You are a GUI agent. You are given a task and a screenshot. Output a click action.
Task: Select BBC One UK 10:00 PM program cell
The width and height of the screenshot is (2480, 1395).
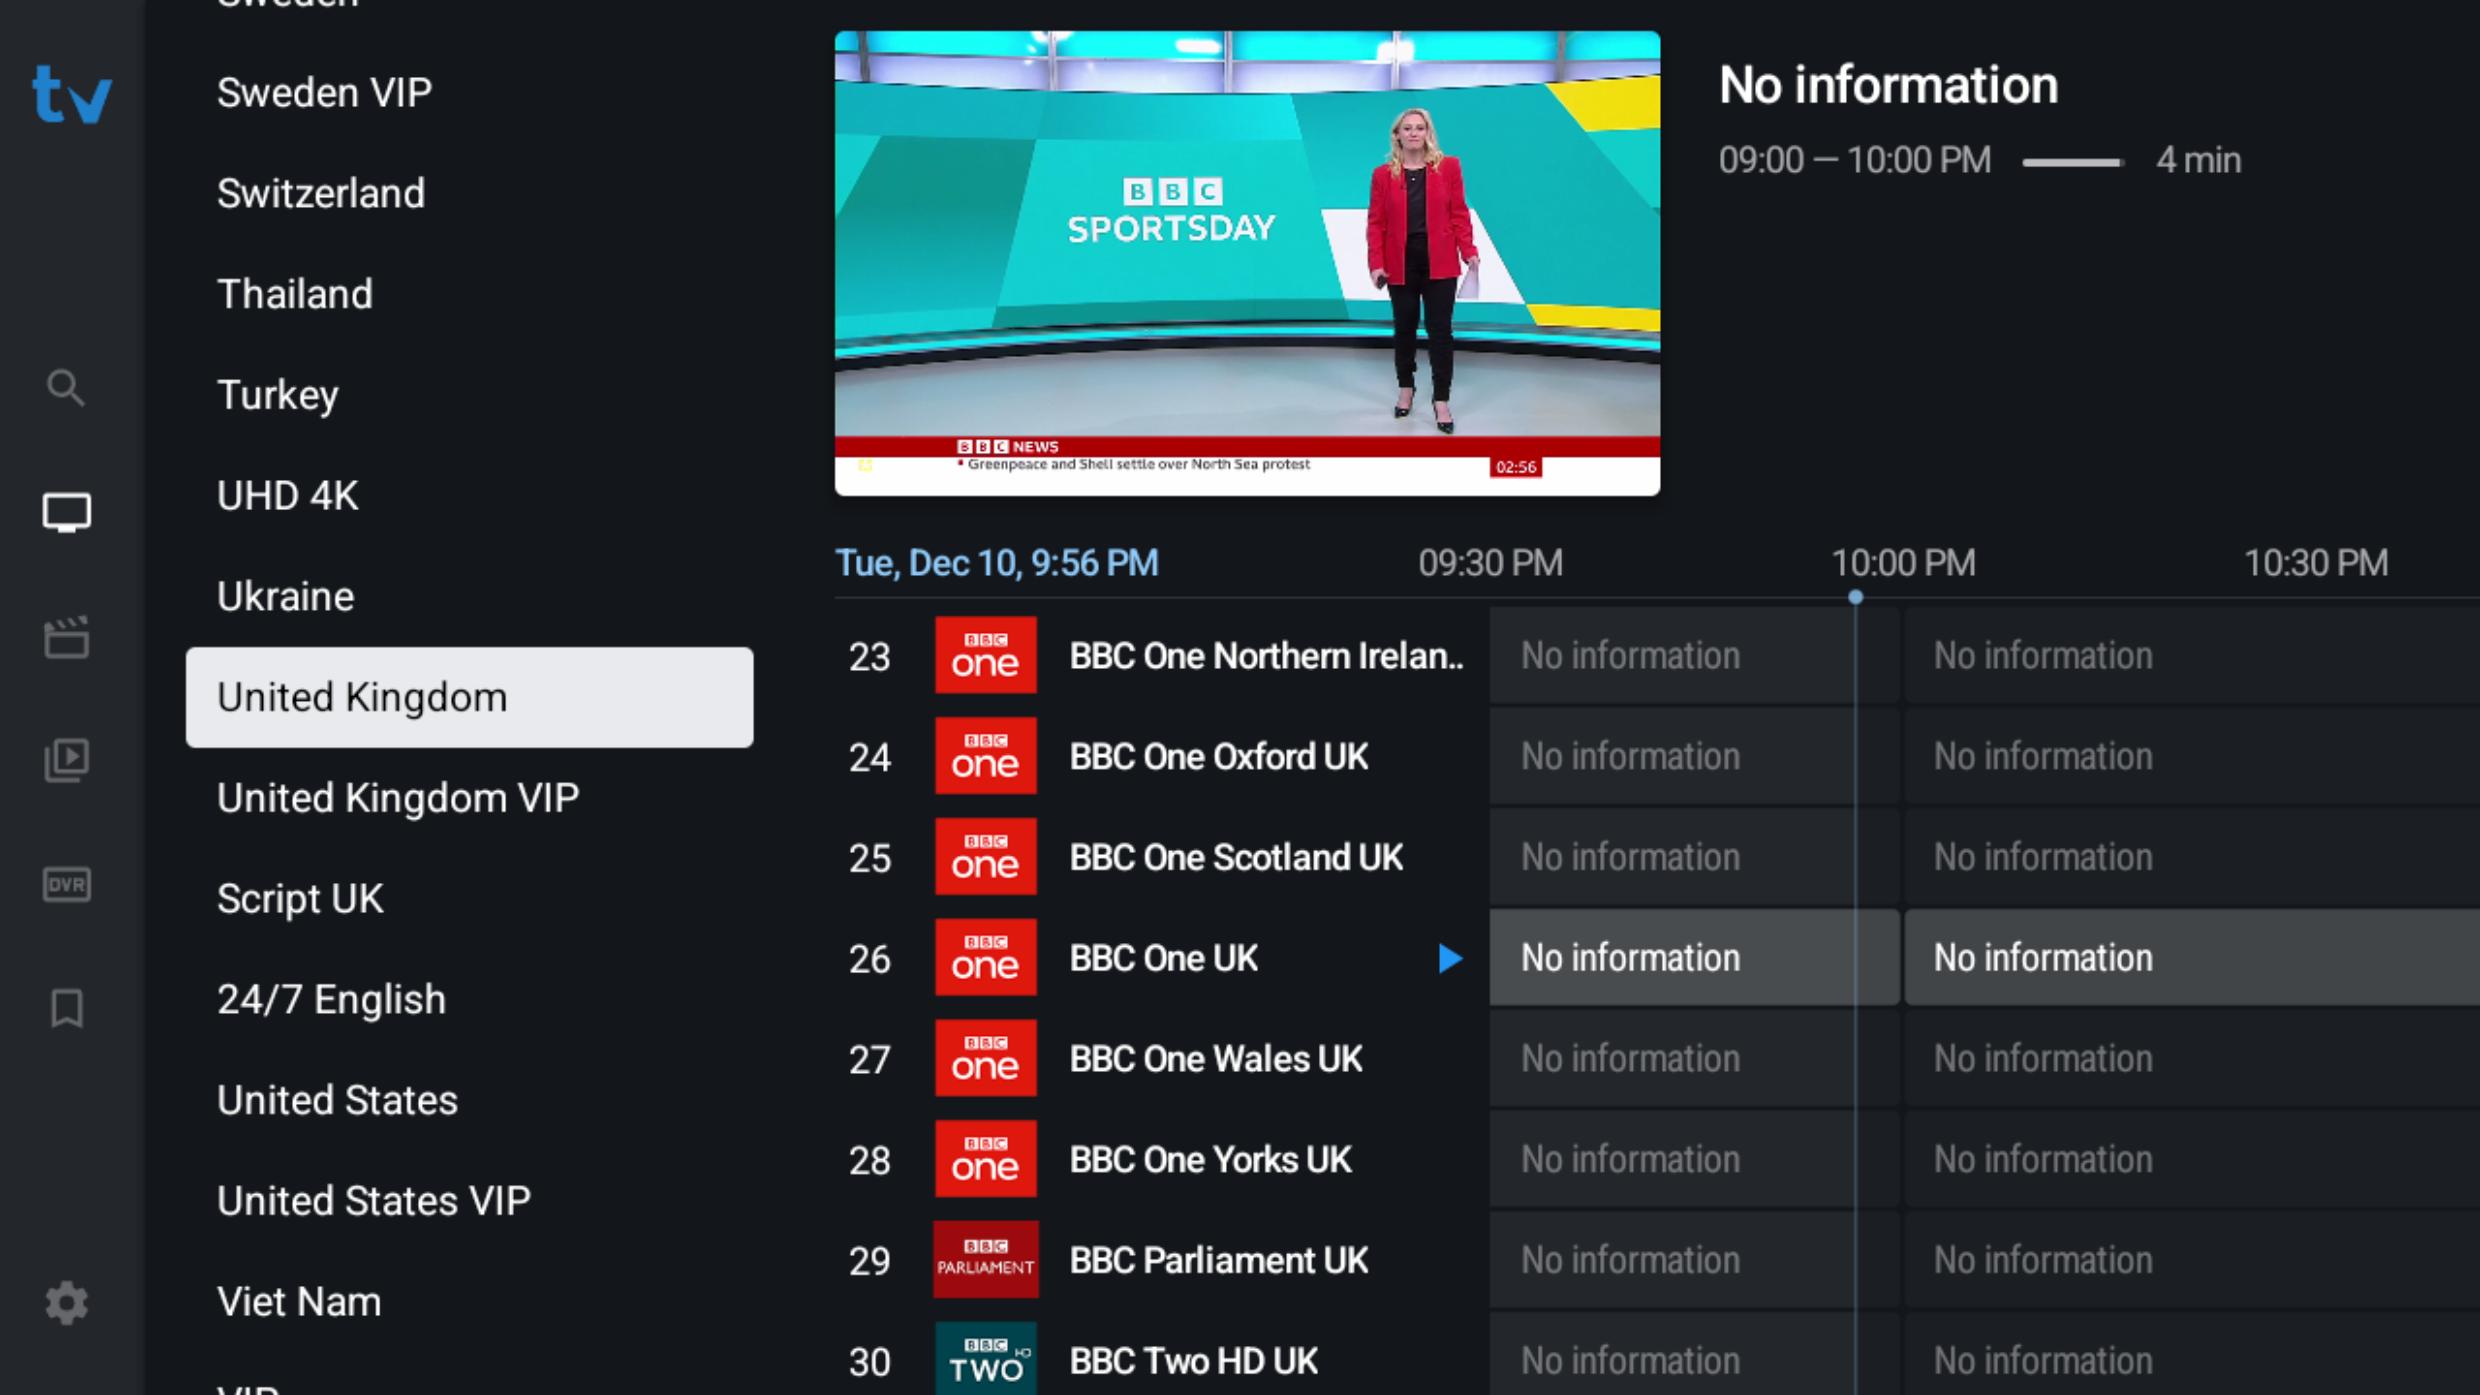click(x=2192, y=958)
